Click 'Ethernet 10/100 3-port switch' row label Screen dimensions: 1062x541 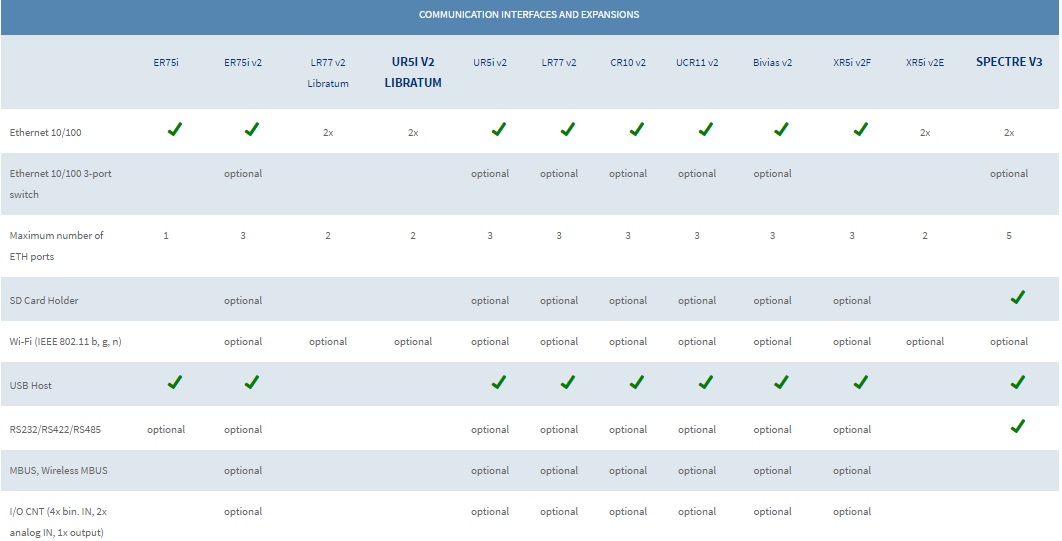point(60,183)
